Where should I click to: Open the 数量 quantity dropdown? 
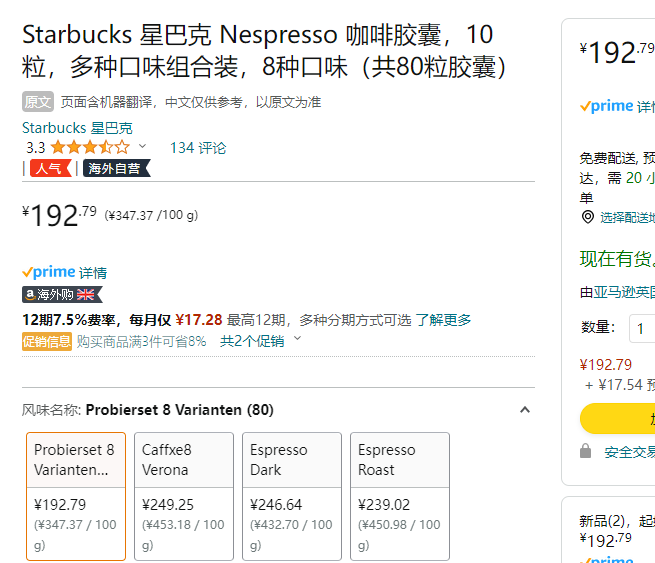(x=642, y=328)
